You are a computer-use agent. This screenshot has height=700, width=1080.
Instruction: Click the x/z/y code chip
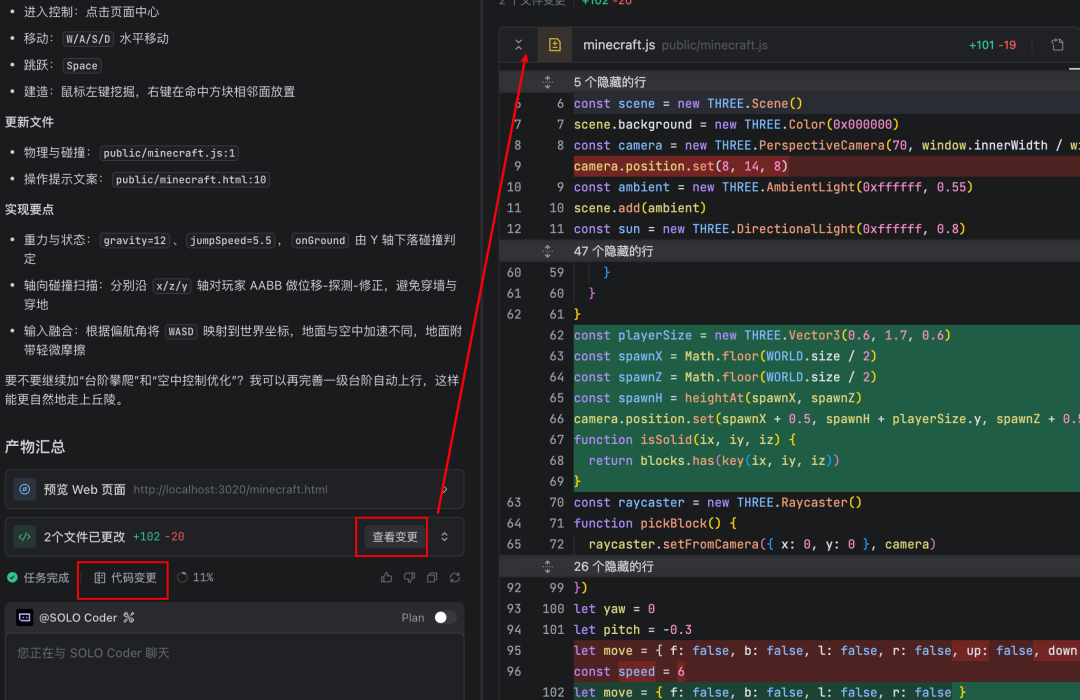(172, 286)
